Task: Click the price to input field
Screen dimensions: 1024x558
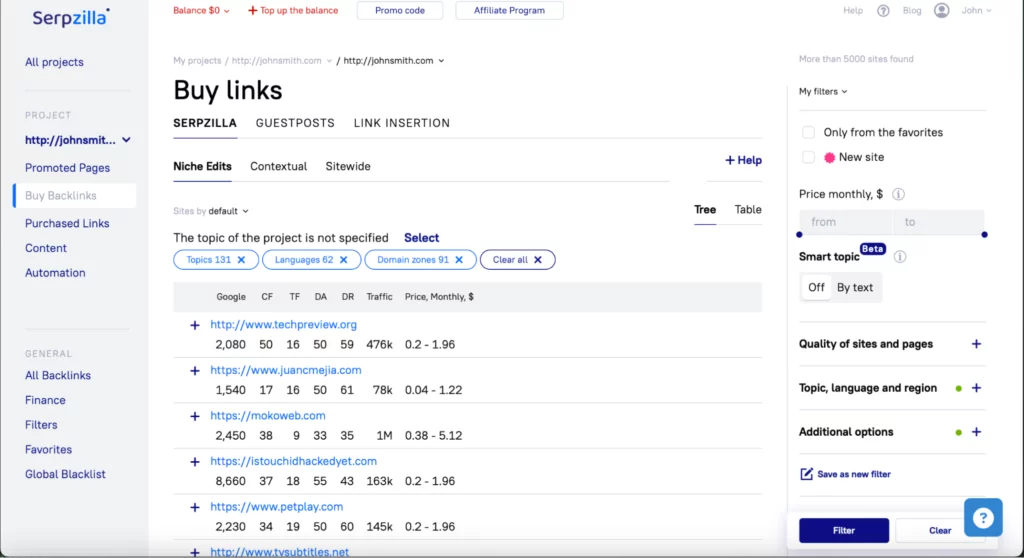Action: pyautogui.click(x=938, y=222)
